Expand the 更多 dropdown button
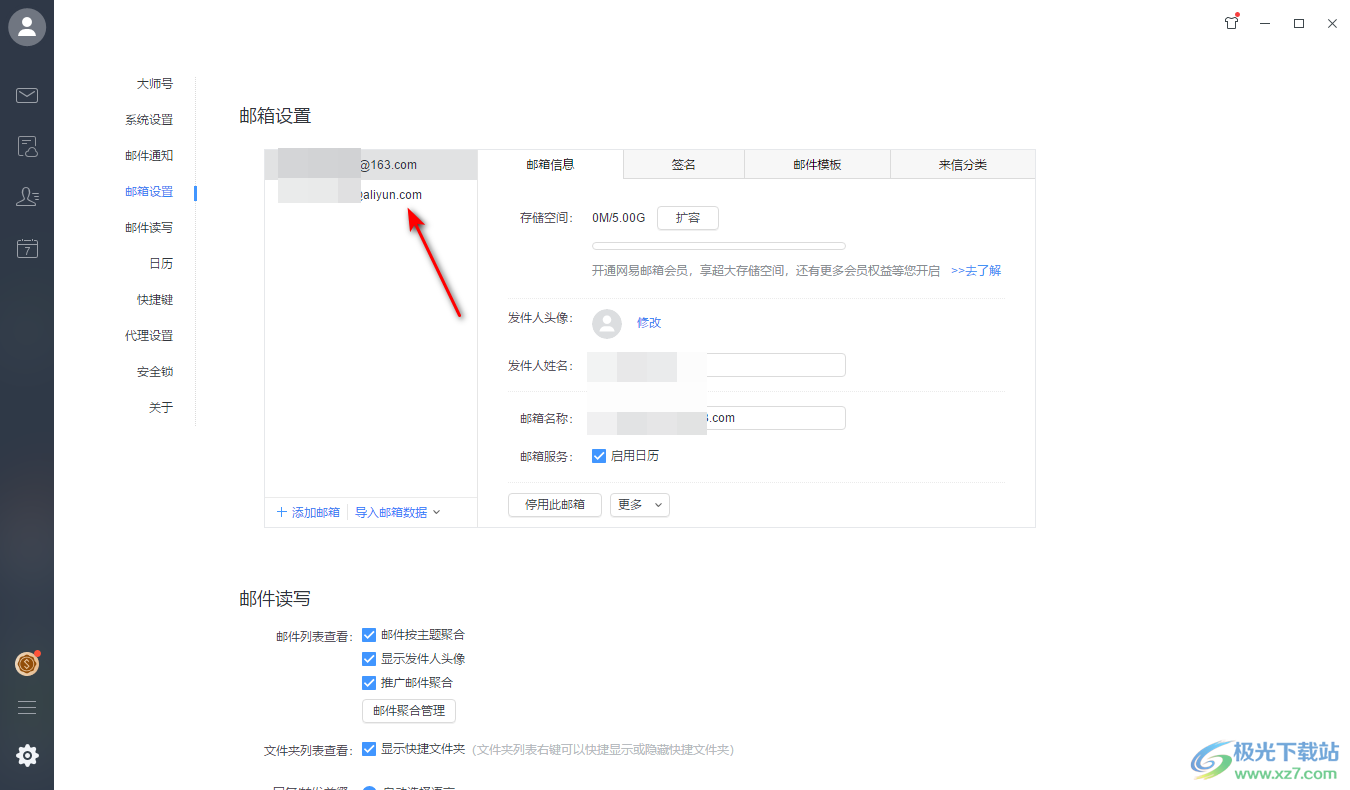 pos(640,505)
